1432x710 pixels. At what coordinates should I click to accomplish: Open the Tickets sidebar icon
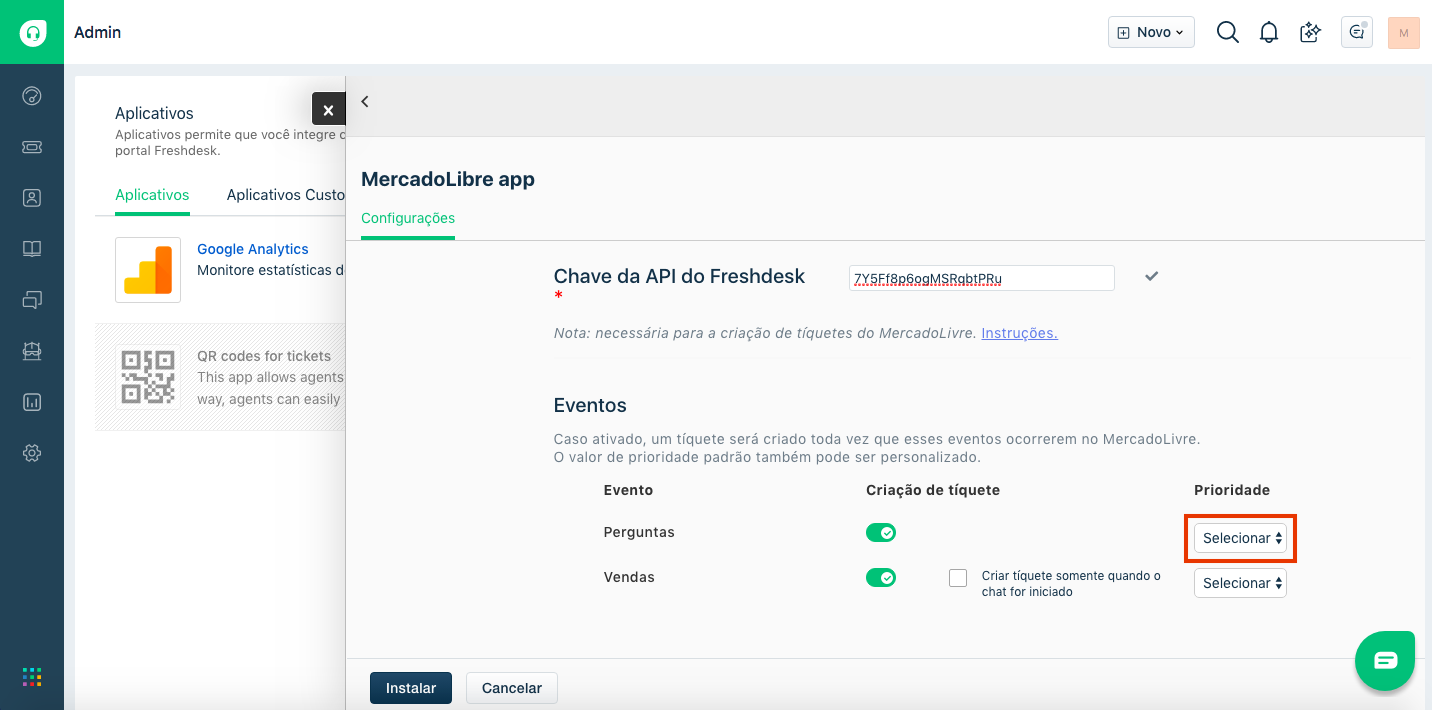pos(32,147)
